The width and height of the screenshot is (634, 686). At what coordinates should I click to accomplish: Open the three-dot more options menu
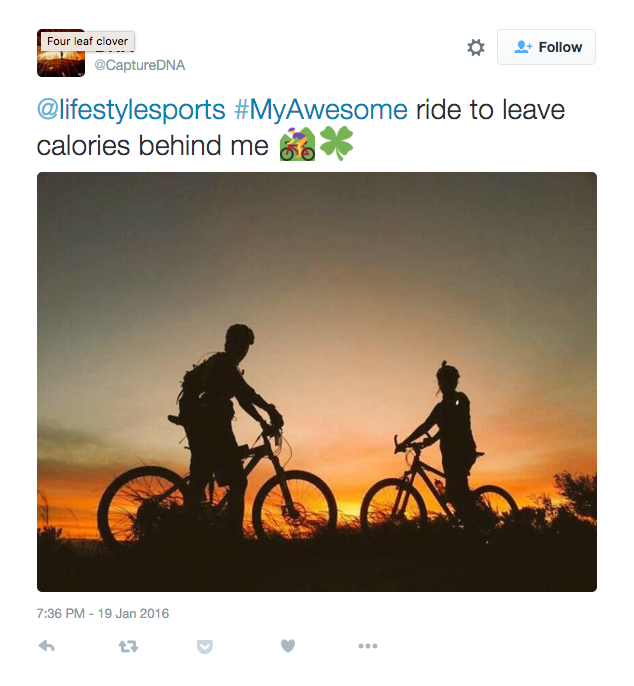[x=368, y=646]
